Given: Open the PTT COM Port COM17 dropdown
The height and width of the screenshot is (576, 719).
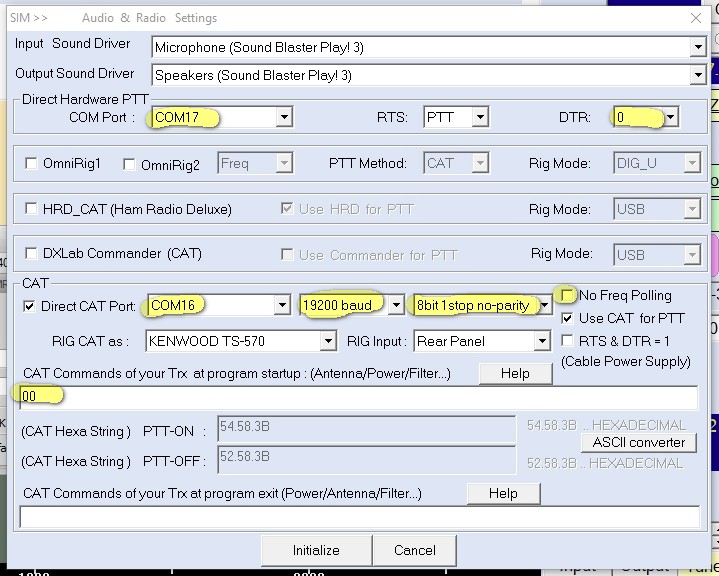Looking at the screenshot, I should pos(284,118).
